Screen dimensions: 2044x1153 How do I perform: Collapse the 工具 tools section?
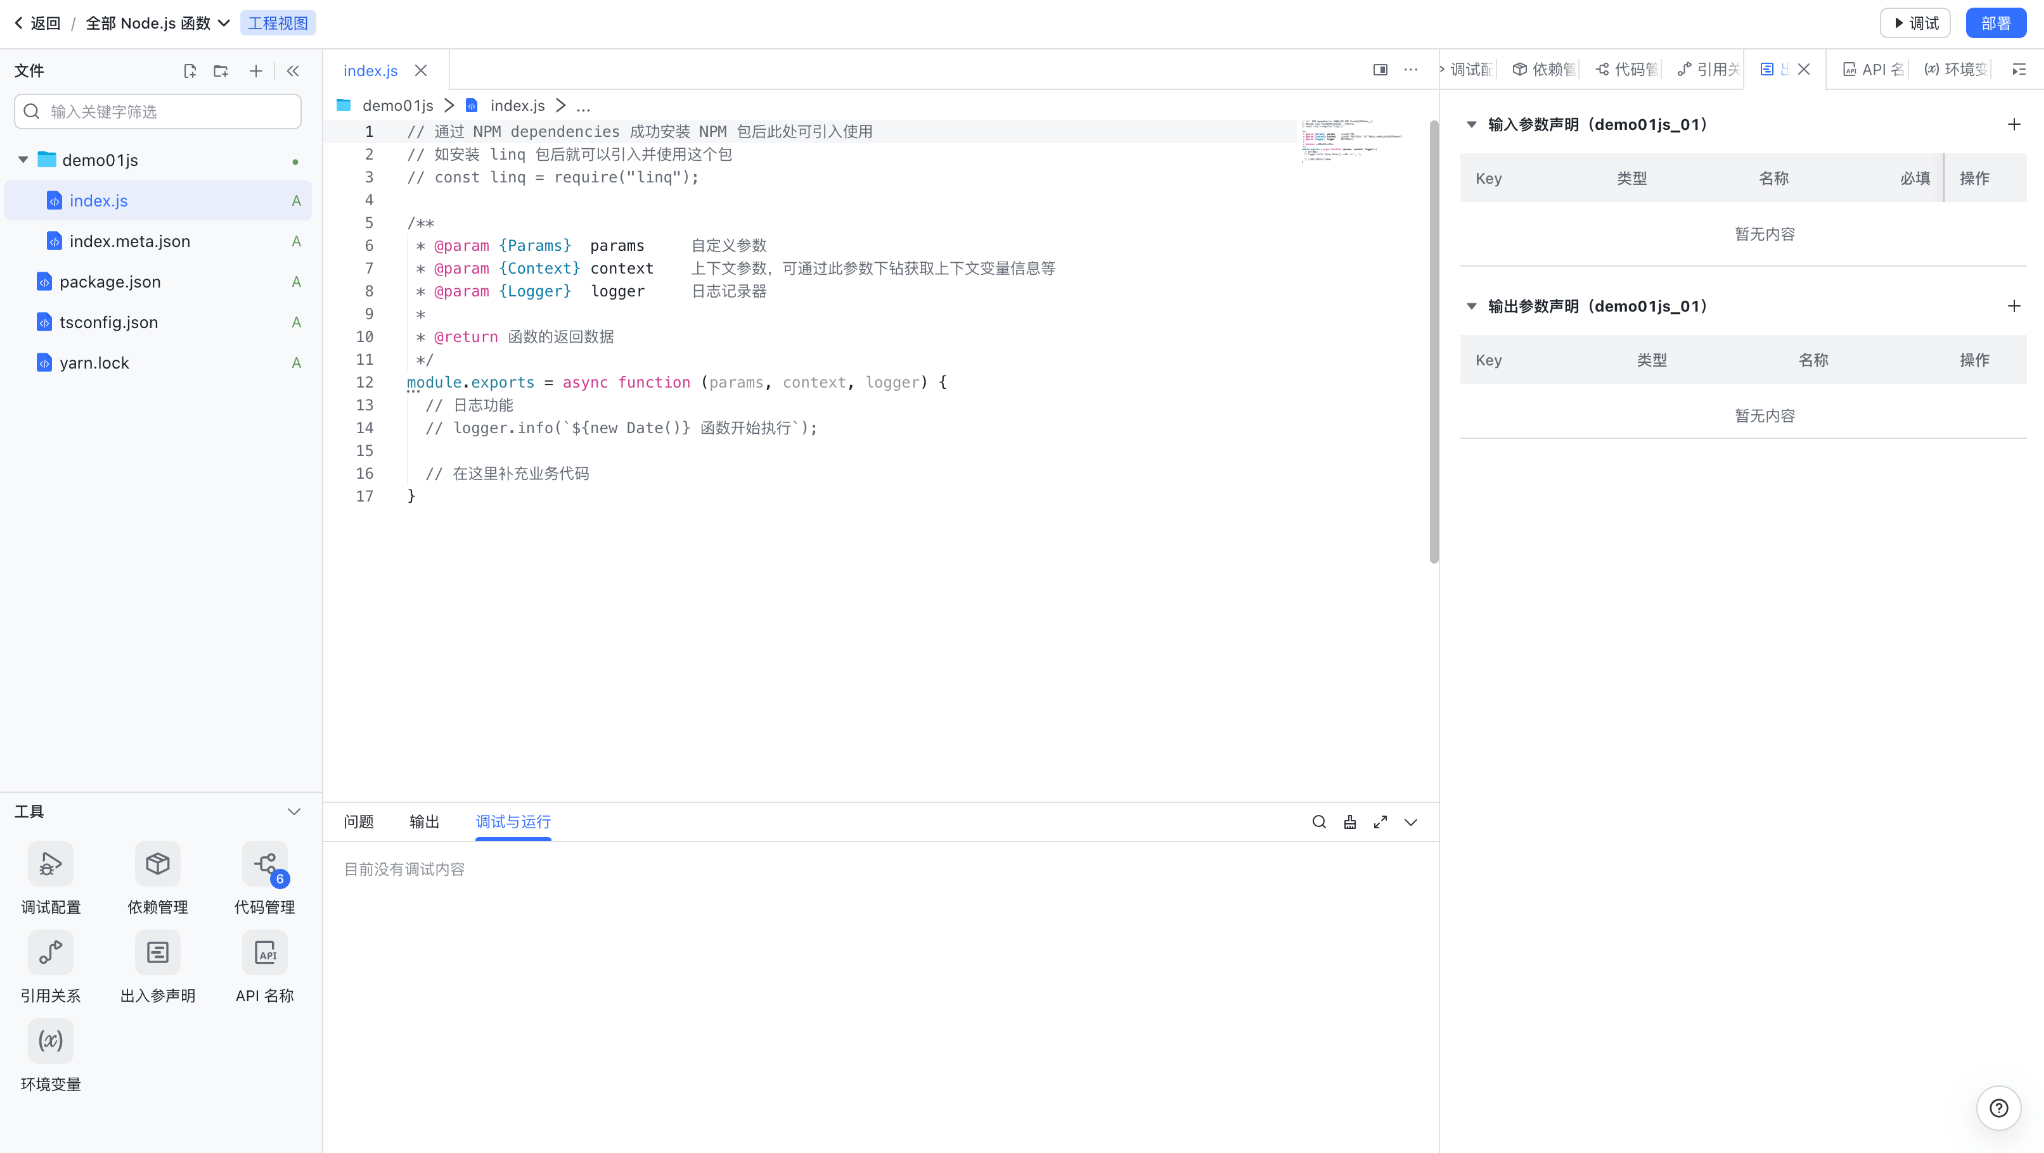(294, 812)
